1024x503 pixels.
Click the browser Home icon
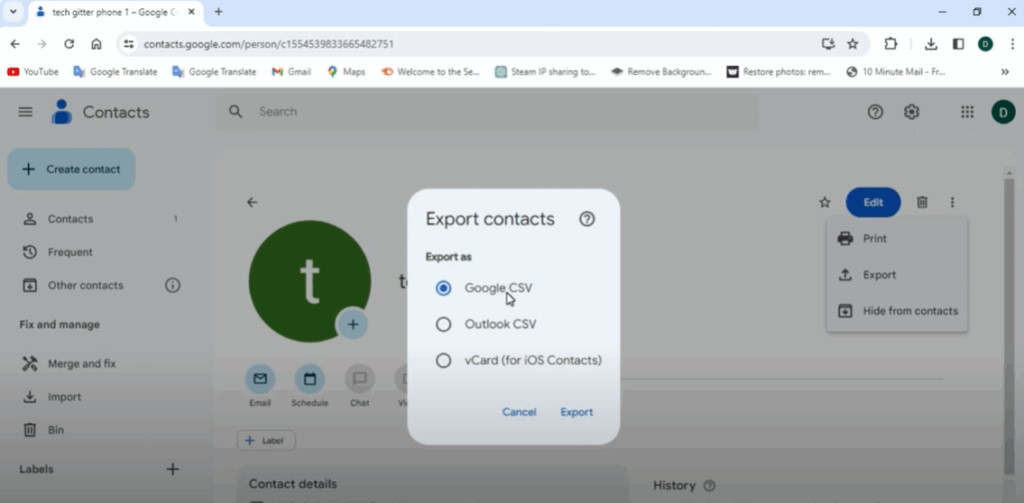click(96, 44)
